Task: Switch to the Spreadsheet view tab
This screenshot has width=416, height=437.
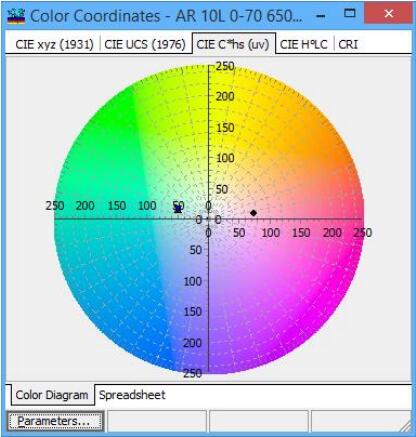Action: pyautogui.click(x=132, y=395)
